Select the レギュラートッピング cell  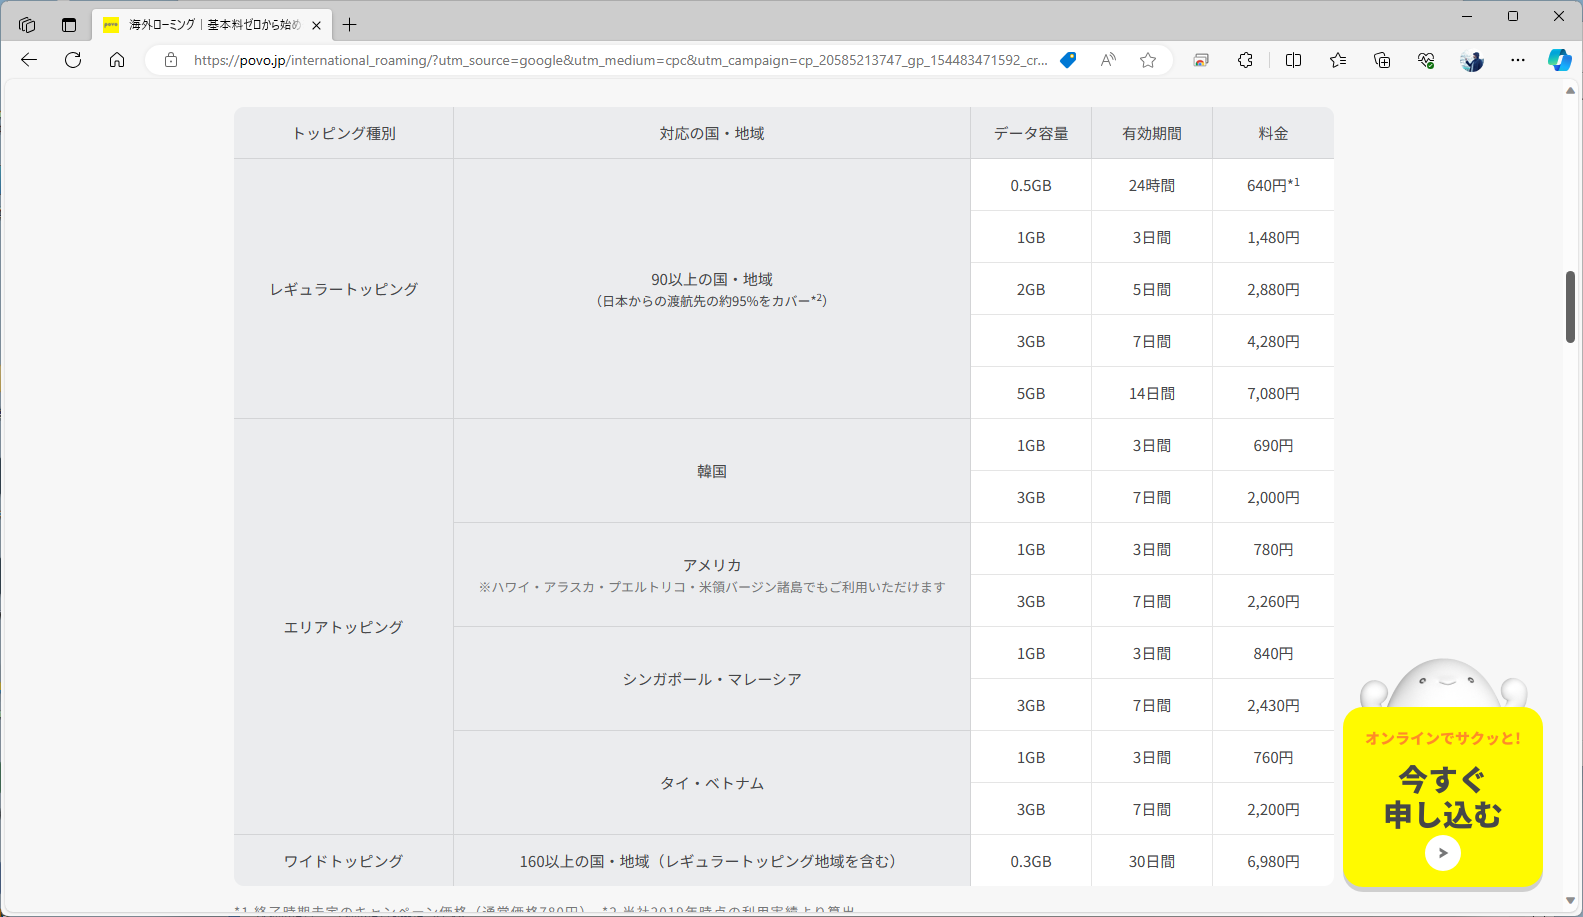[344, 289]
